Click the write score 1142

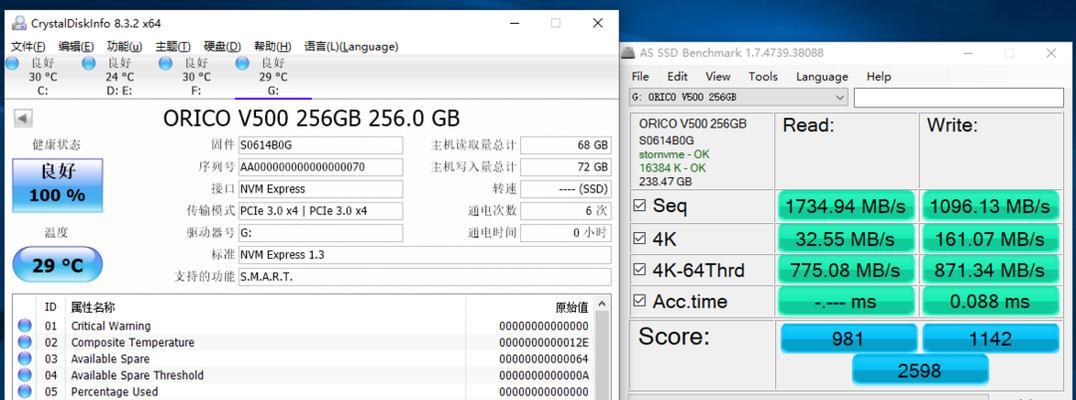(991, 338)
